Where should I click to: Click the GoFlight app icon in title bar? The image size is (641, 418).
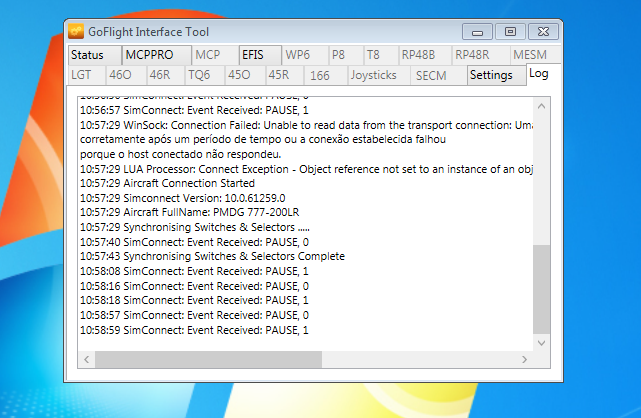click(x=77, y=32)
